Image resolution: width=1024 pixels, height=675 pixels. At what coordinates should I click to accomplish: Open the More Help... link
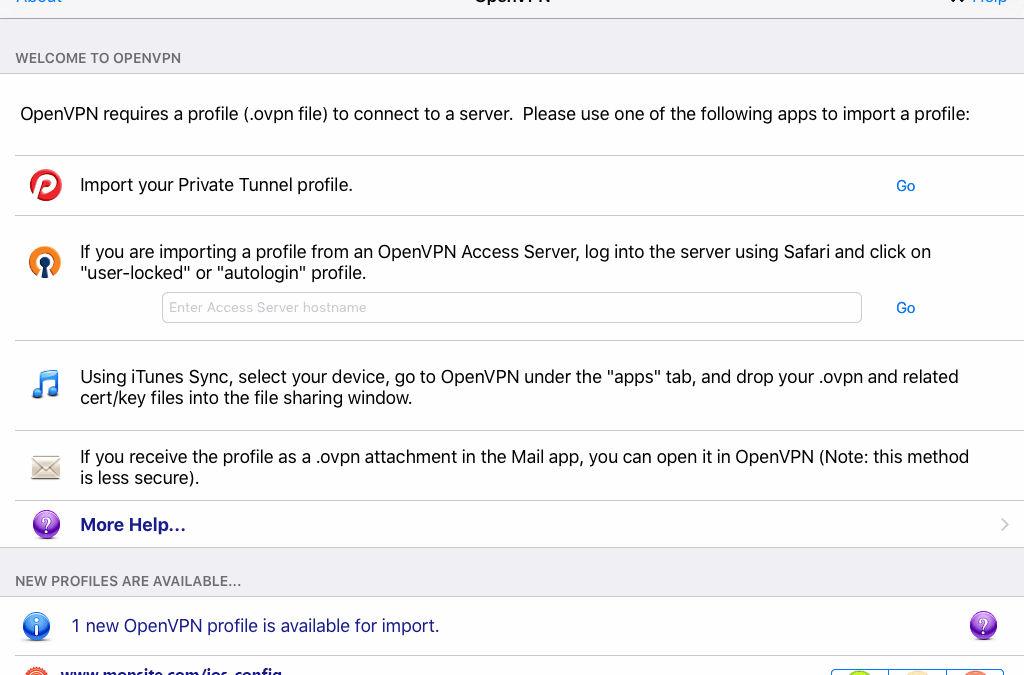[x=133, y=525]
